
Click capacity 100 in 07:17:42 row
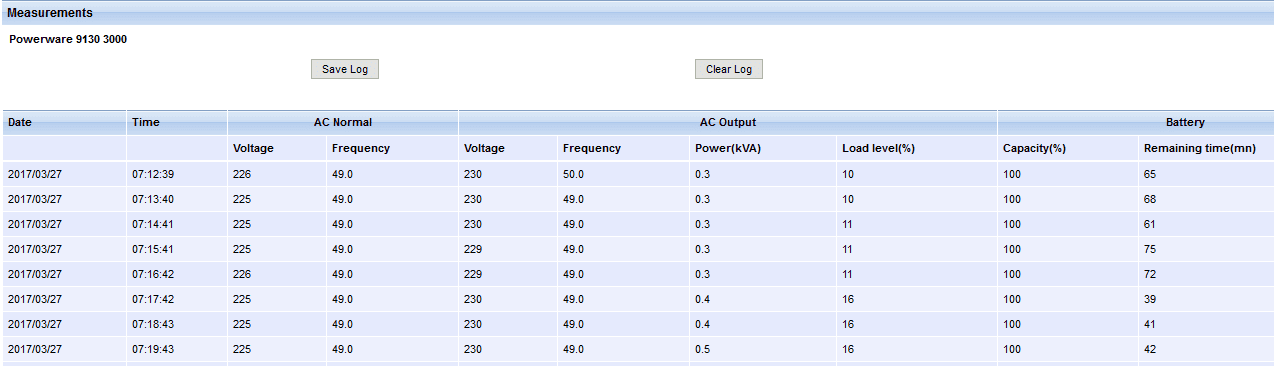coord(1012,299)
